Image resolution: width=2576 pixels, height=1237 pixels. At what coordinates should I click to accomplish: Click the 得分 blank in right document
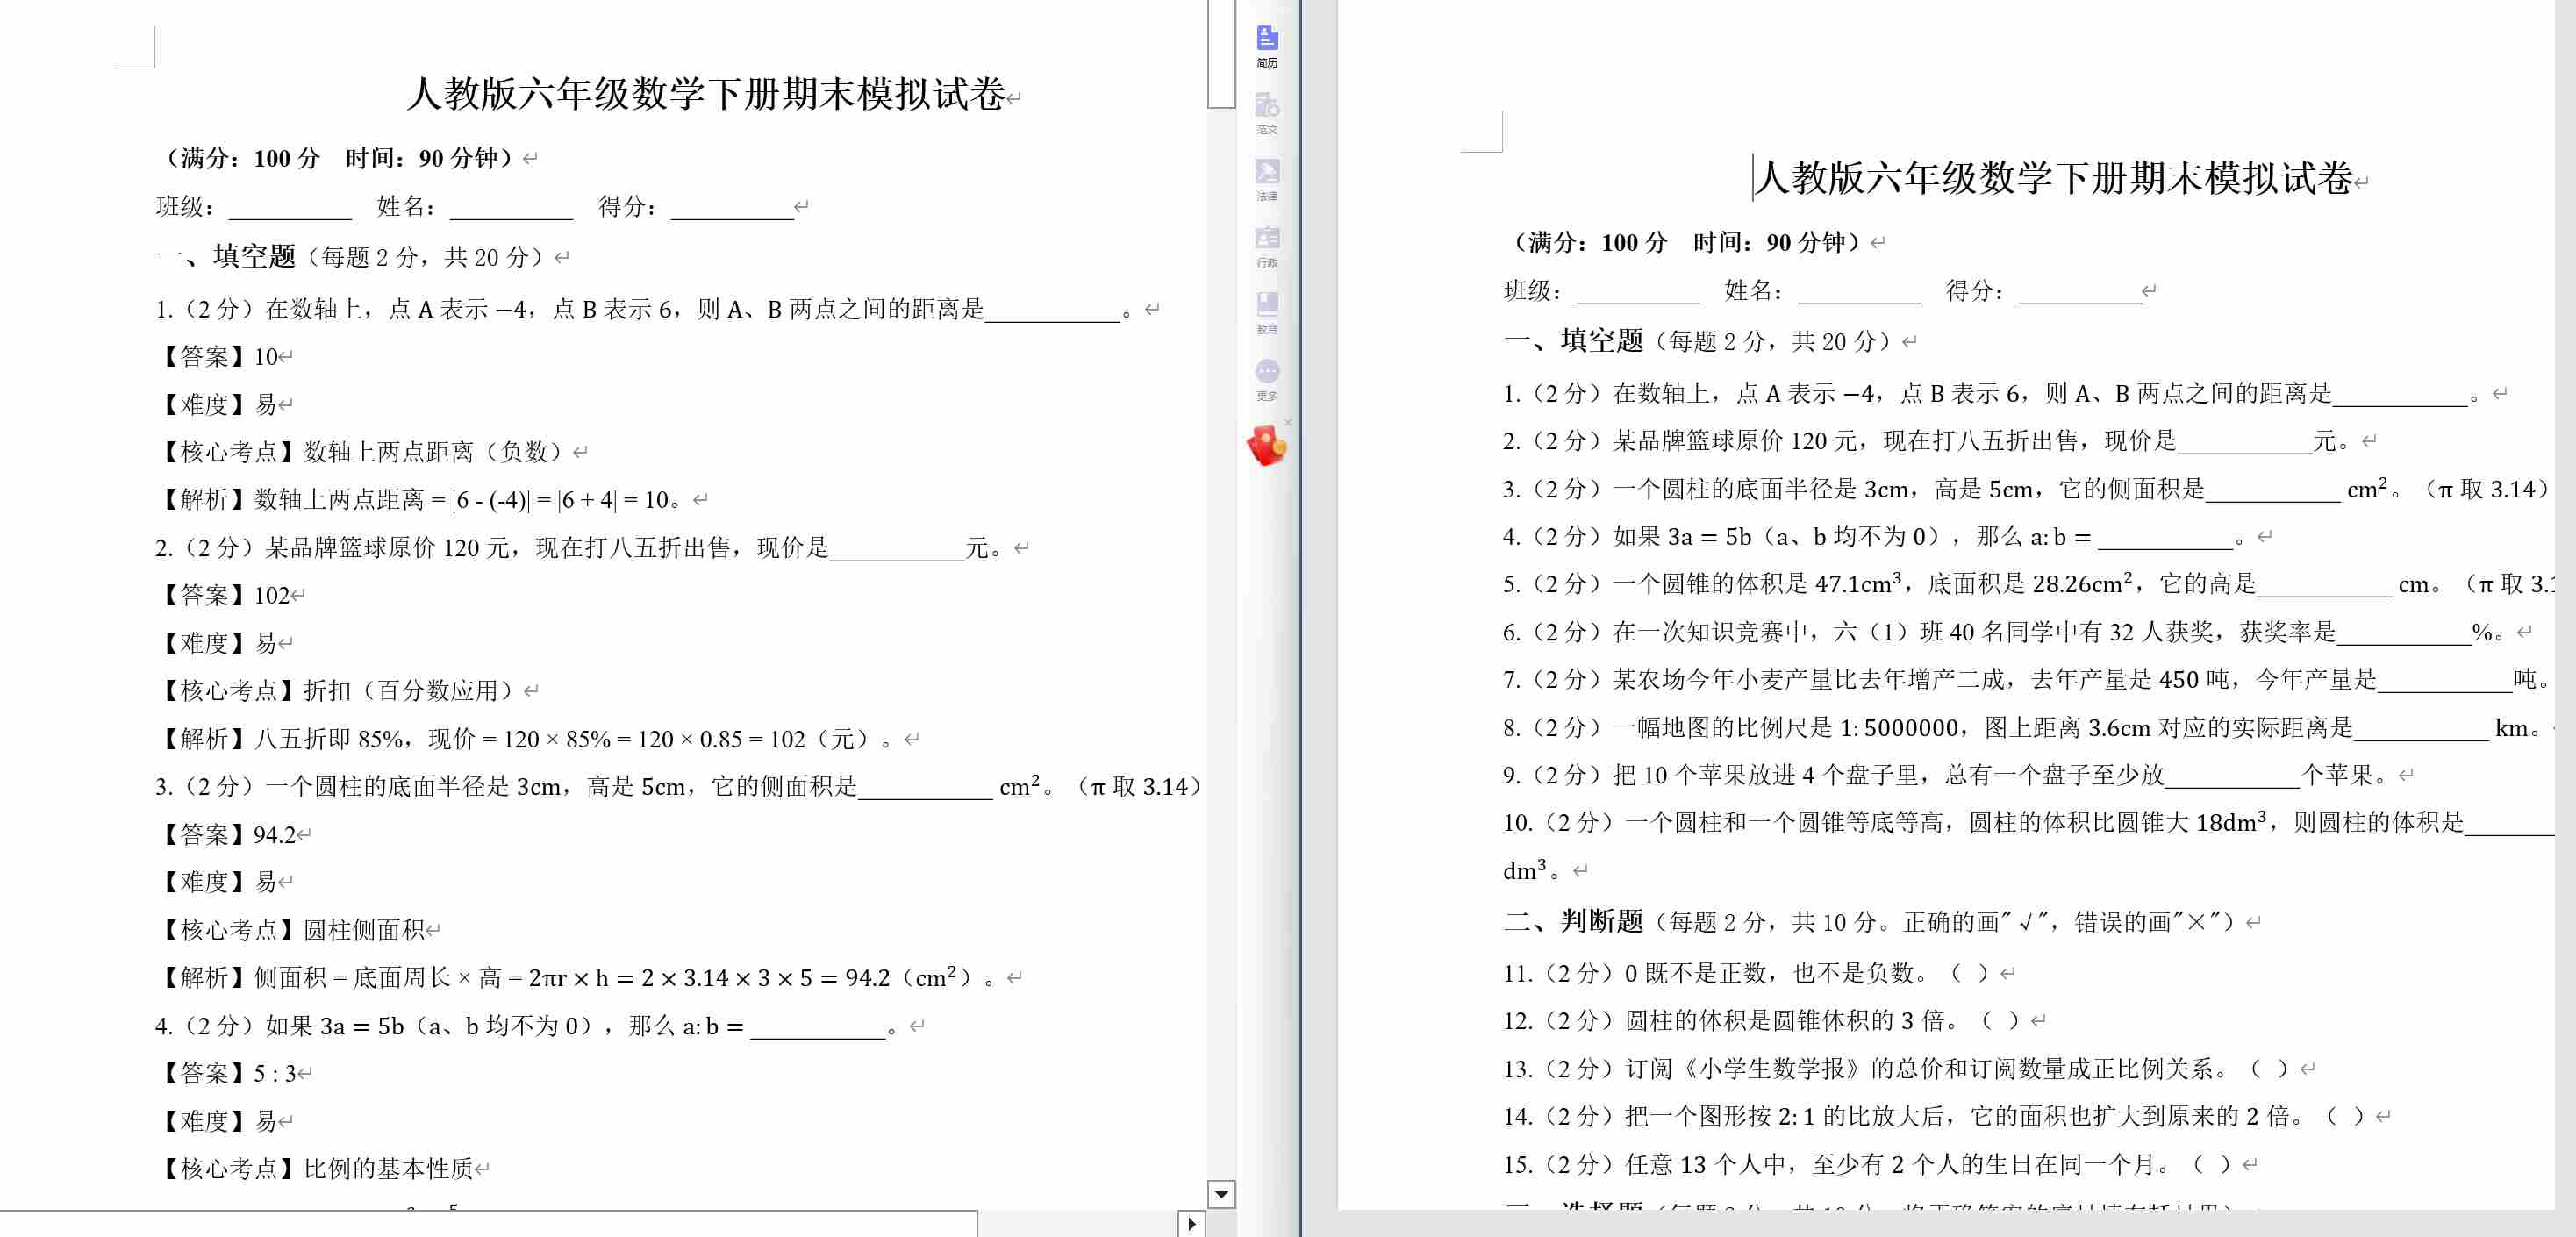(2079, 292)
